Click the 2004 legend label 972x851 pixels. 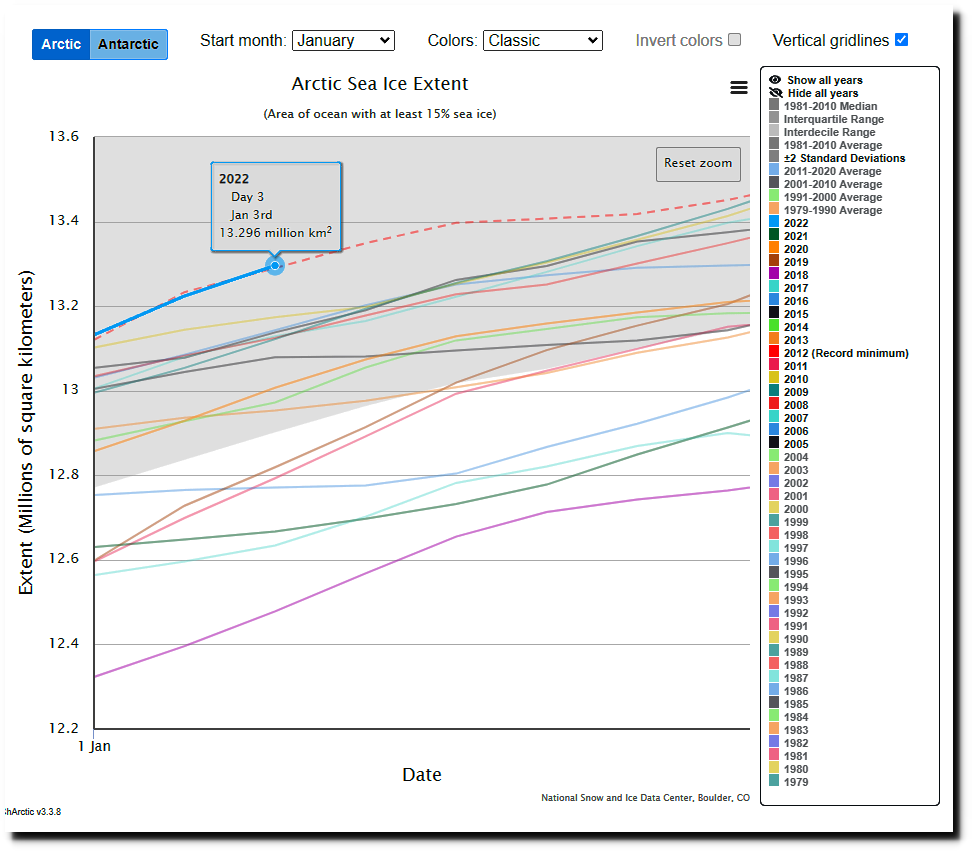click(796, 457)
